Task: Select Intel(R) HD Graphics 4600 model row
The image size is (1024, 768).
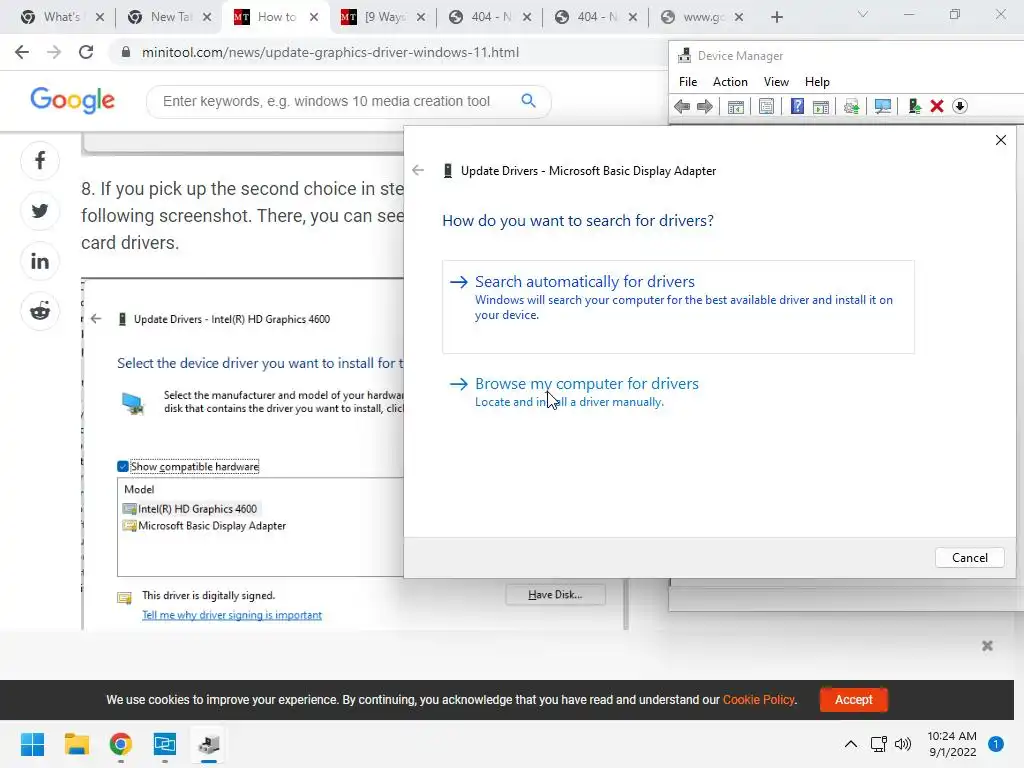Action: tap(190, 509)
